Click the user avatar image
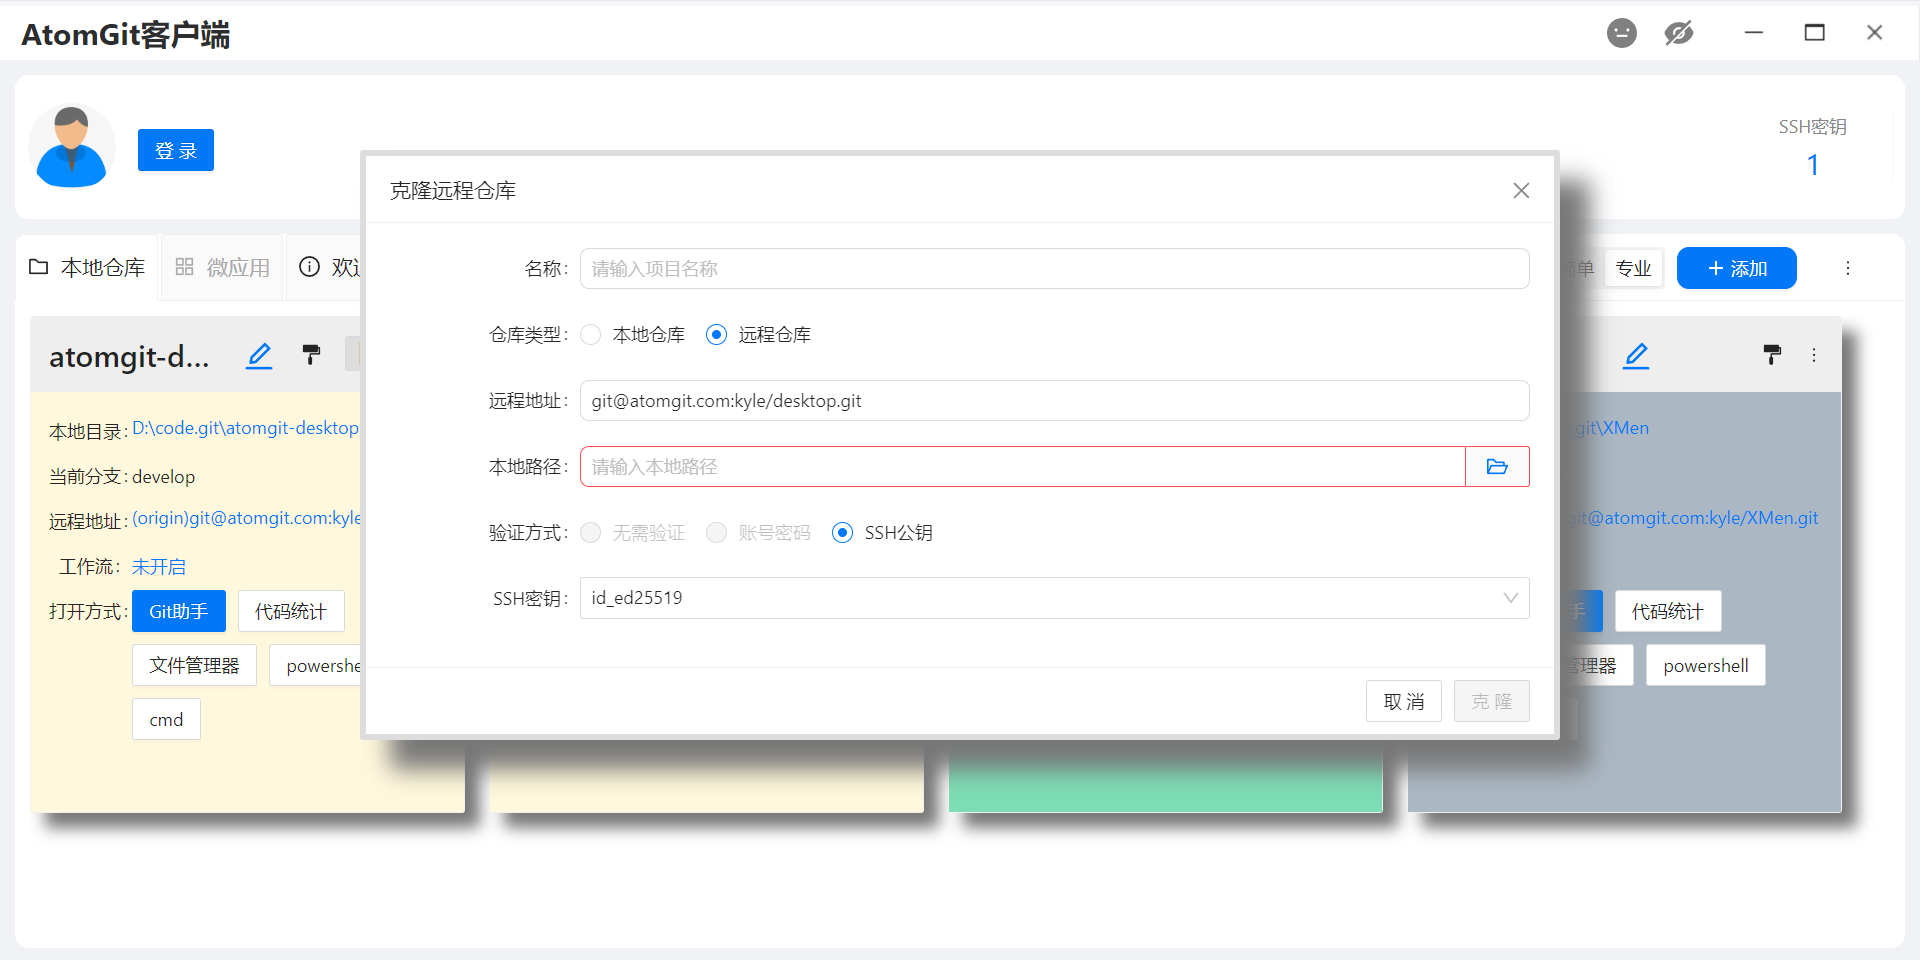 [x=71, y=147]
